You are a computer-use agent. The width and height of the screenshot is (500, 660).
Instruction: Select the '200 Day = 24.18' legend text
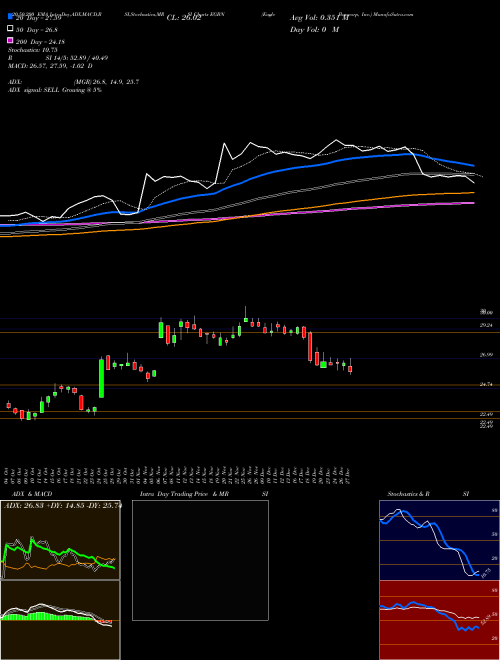40,42
